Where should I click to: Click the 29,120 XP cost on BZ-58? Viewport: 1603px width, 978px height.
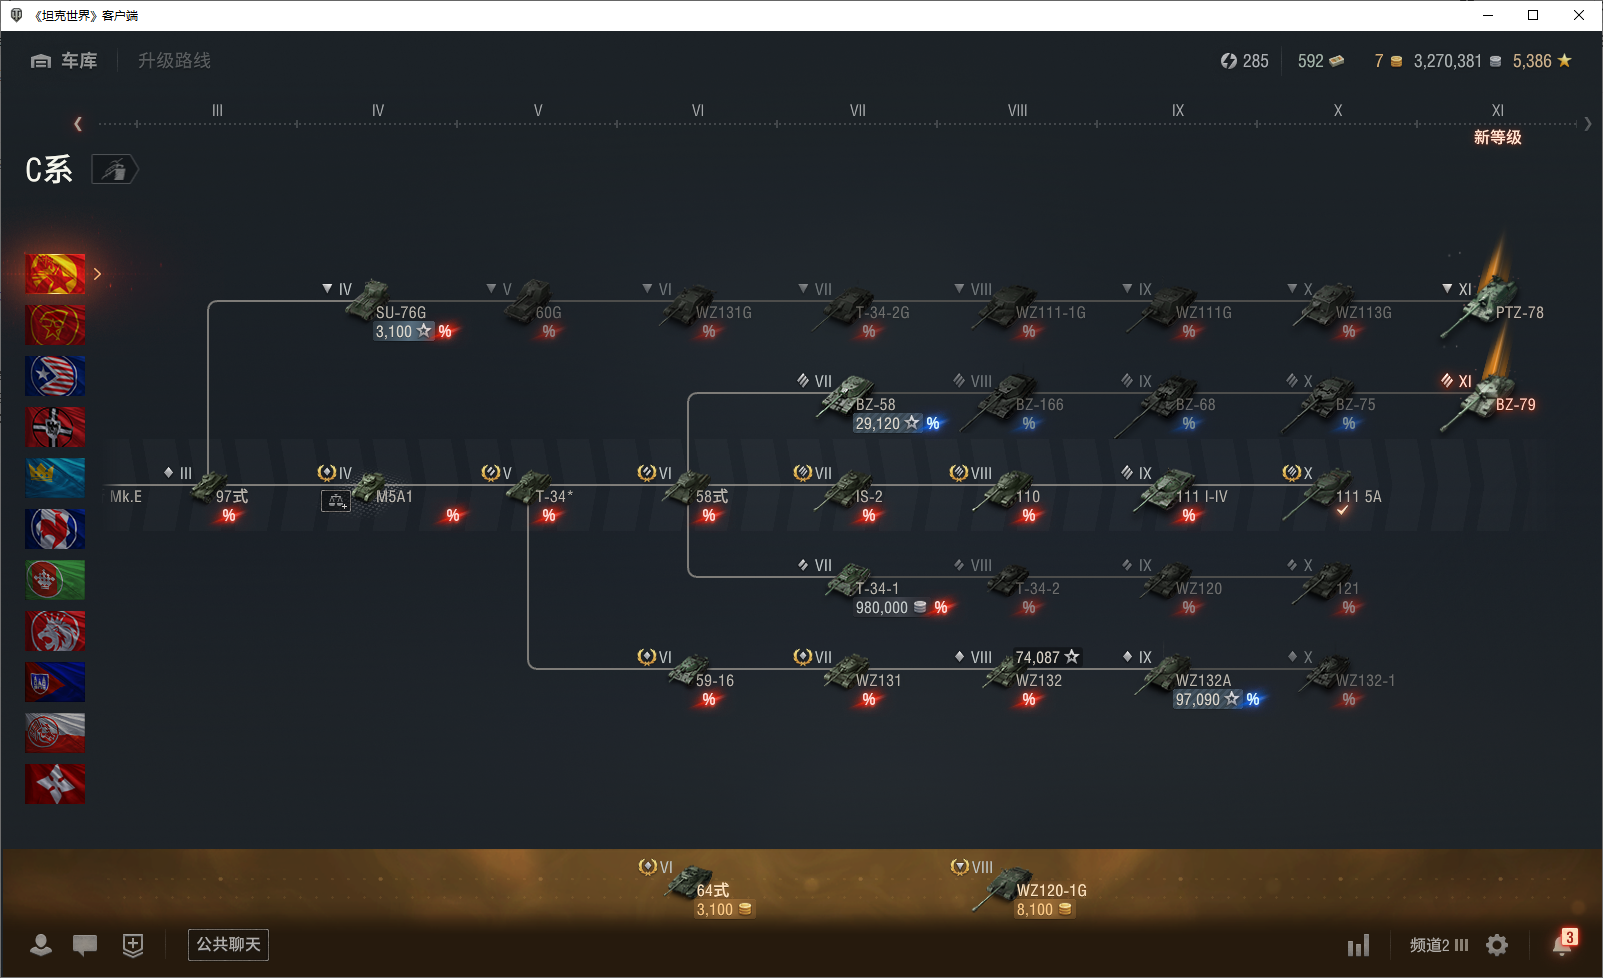[887, 424]
